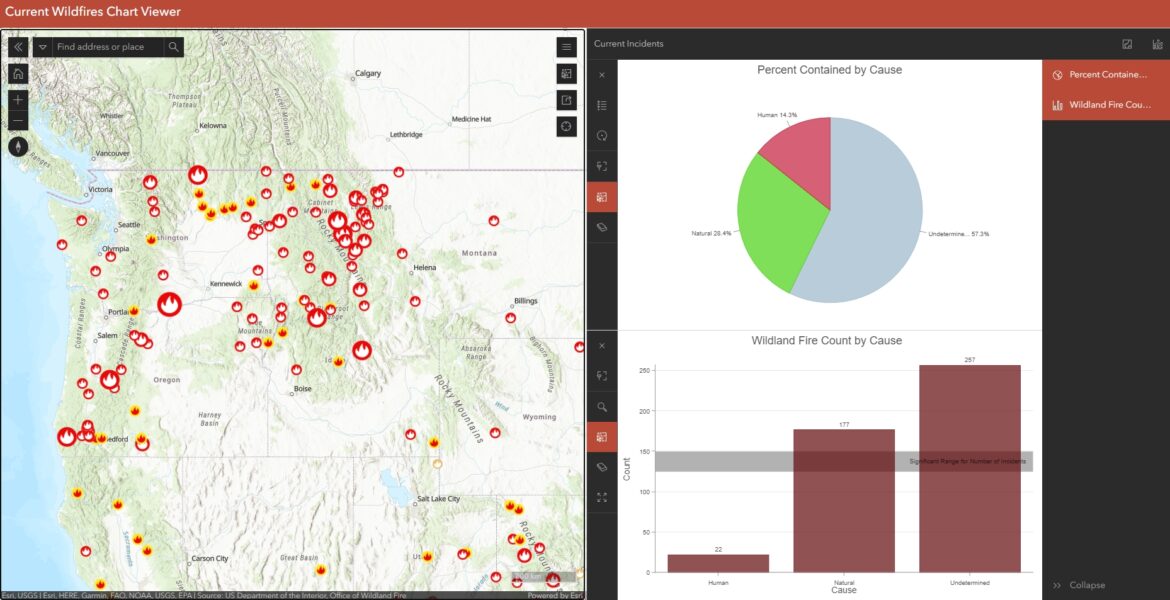Click the Human 14.3% pie label
The image size is (1170, 600).
tap(777, 115)
